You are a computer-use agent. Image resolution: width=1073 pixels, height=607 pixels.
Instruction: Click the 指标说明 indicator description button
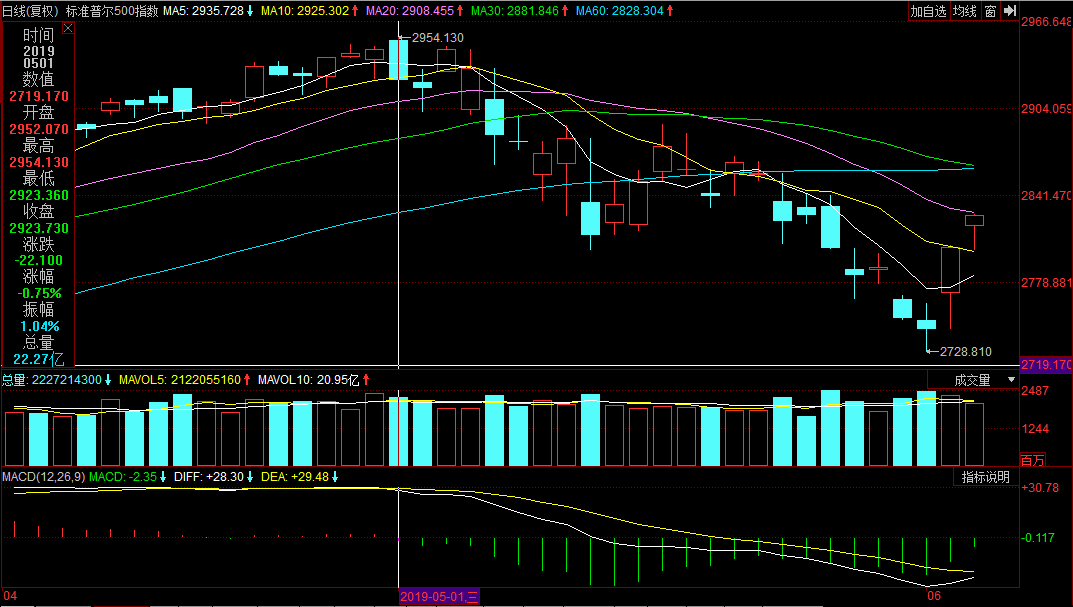click(x=986, y=477)
